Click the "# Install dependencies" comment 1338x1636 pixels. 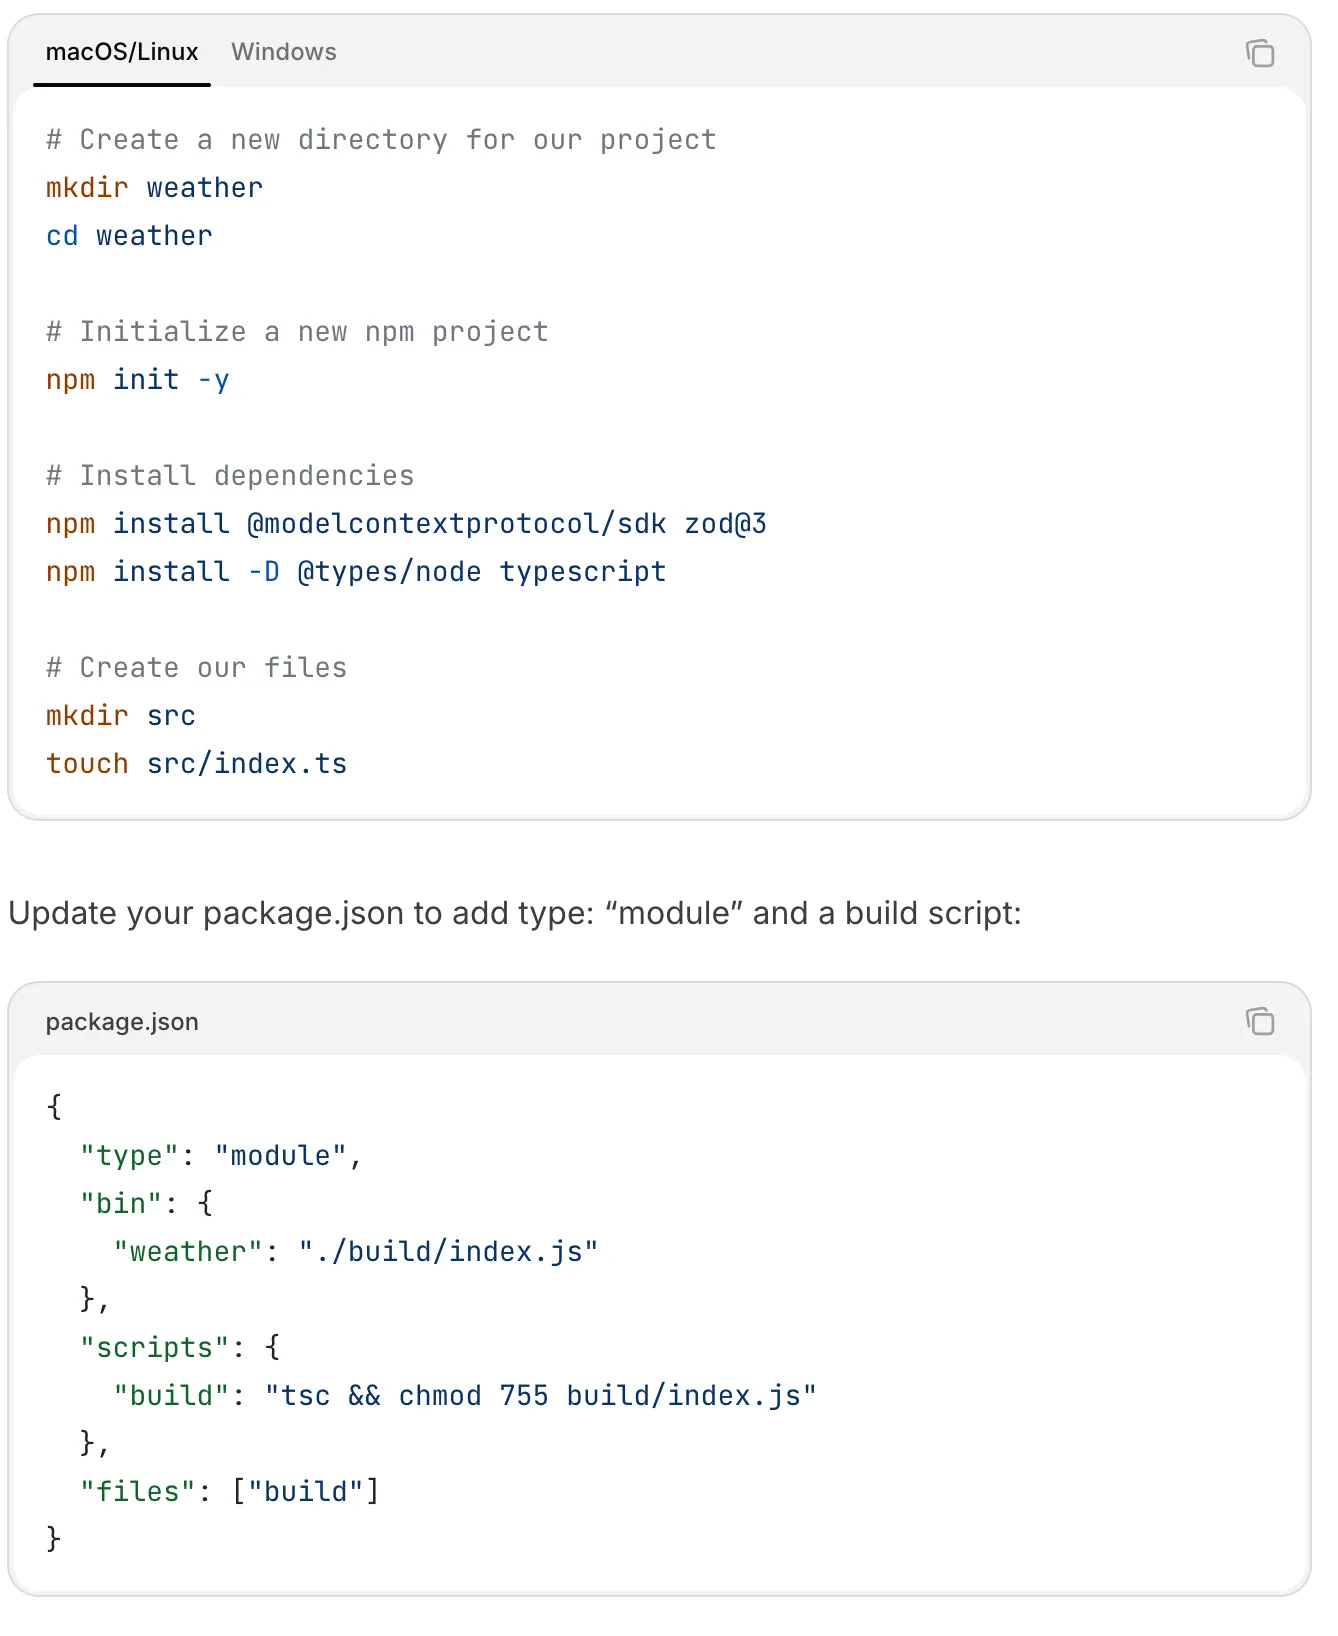pos(231,476)
